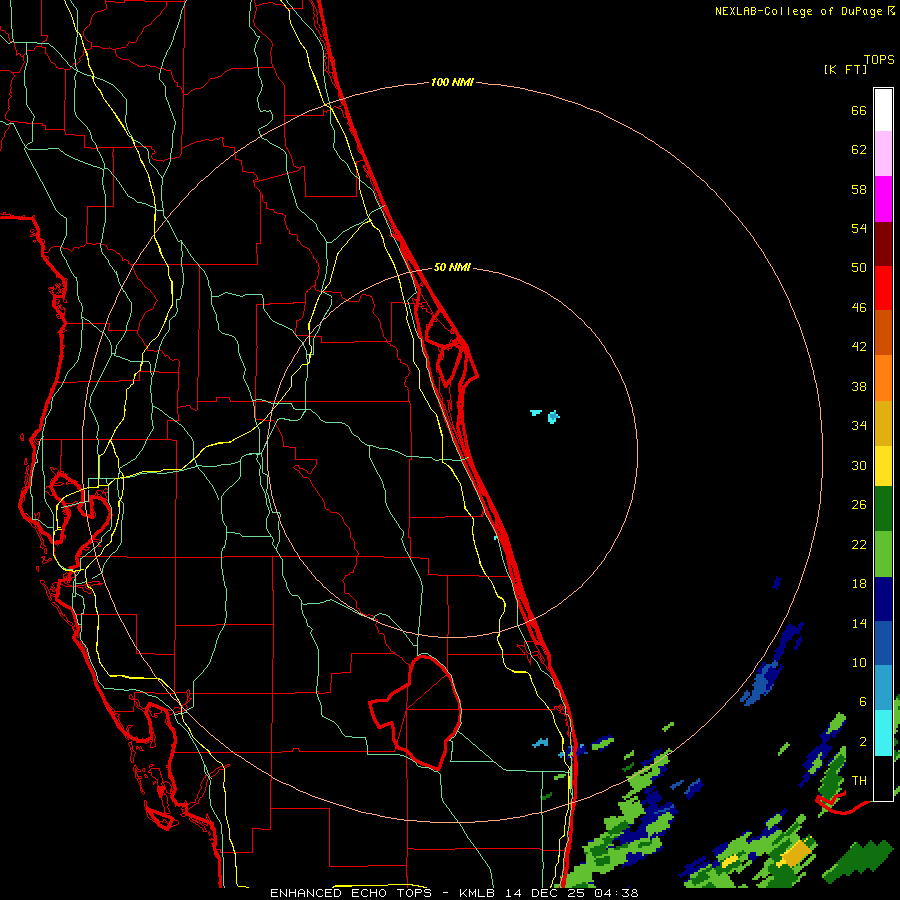Image resolution: width=900 pixels, height=900 pixels.
Task: Click the "14" legend value
Action: (x=859, y=624)
